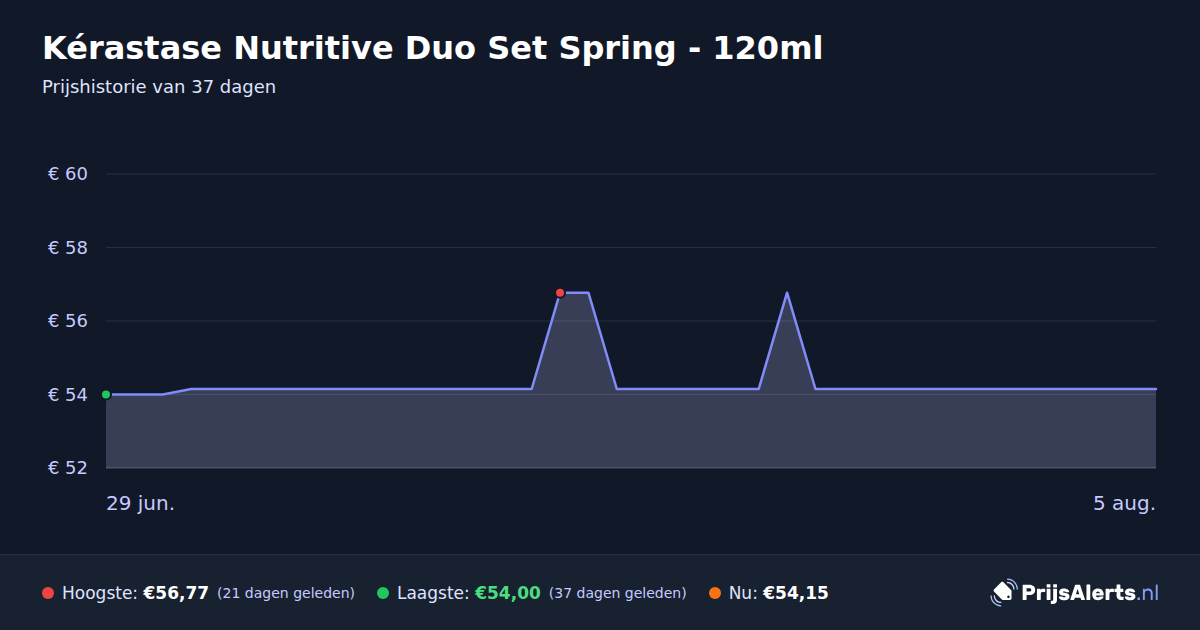The height and width of the screenshot is (630, 1200).
Task: Click the € 58 axis label
Action: tap(68, 247)
